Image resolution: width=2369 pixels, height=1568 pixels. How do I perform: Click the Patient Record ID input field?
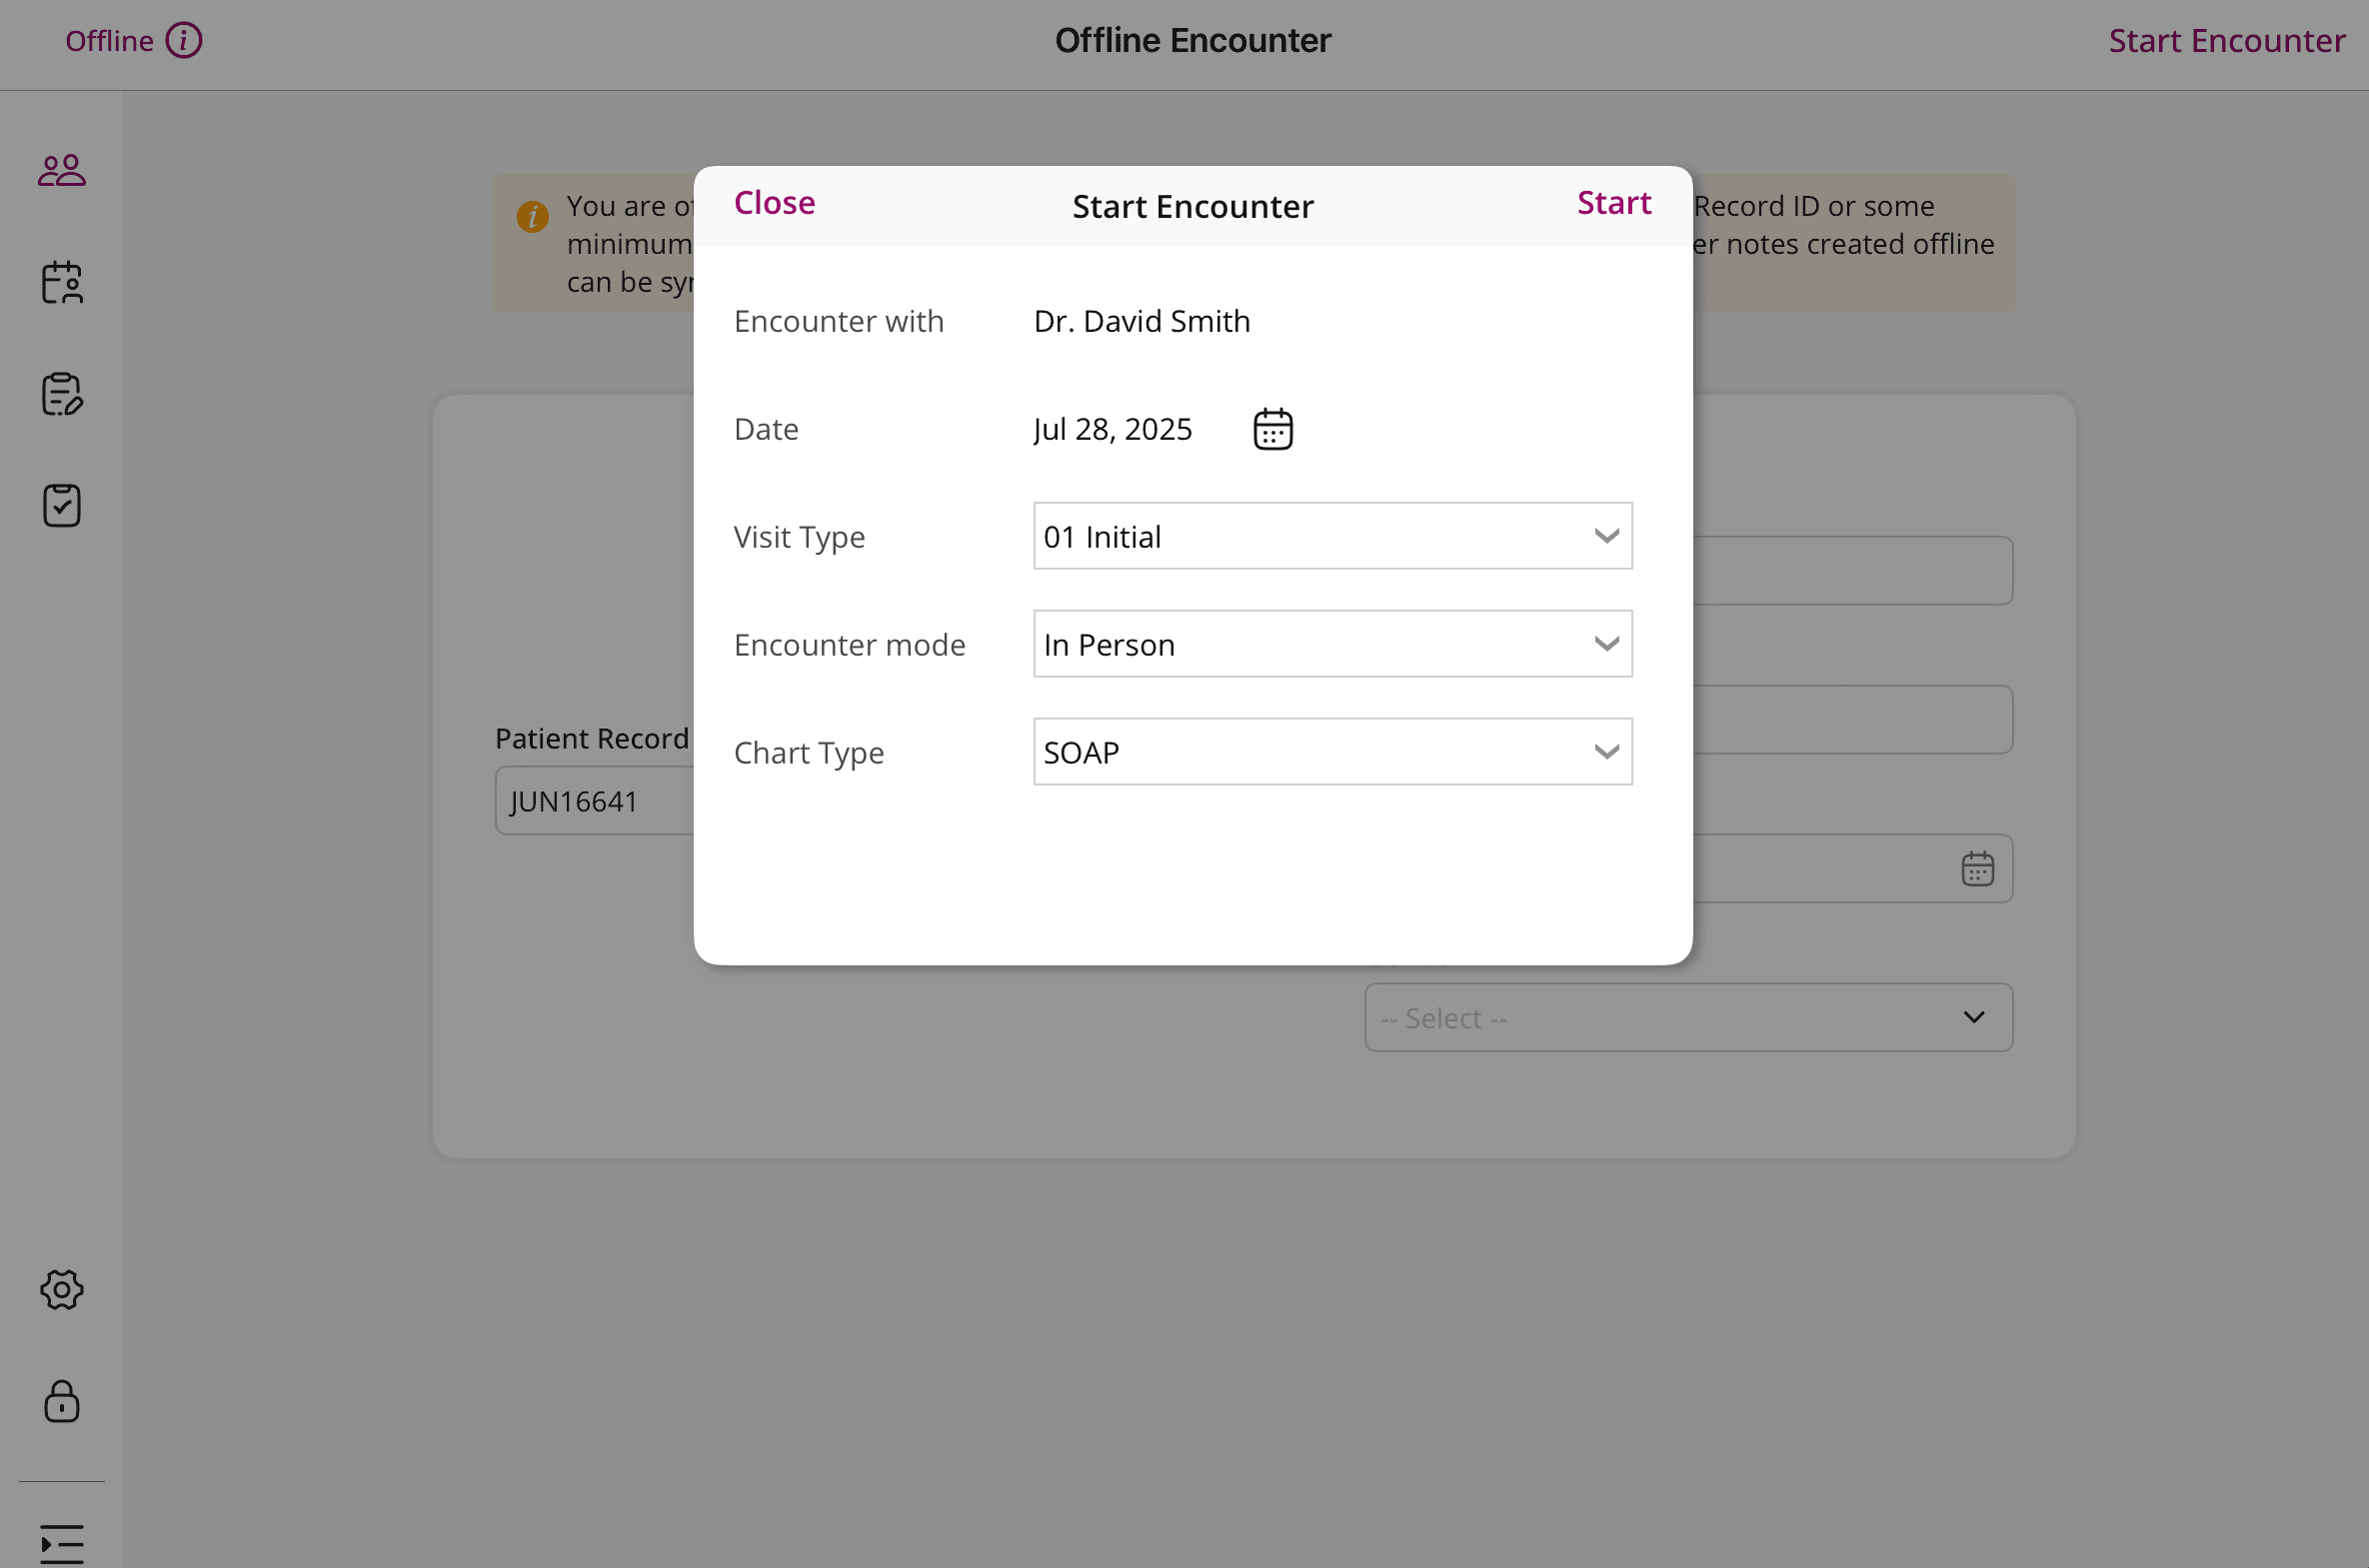[596, 801]
